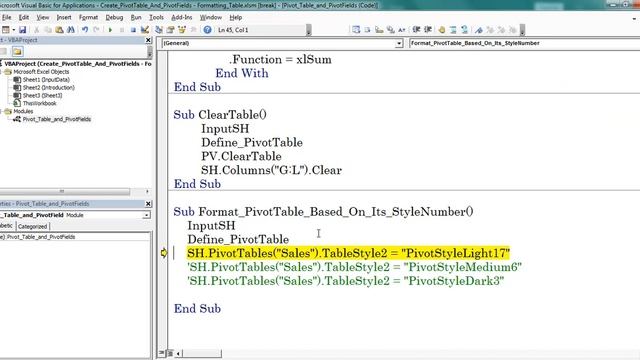Open the Insert menu
The height and width of the screenshot is (360, 640).
pos(64,18)
